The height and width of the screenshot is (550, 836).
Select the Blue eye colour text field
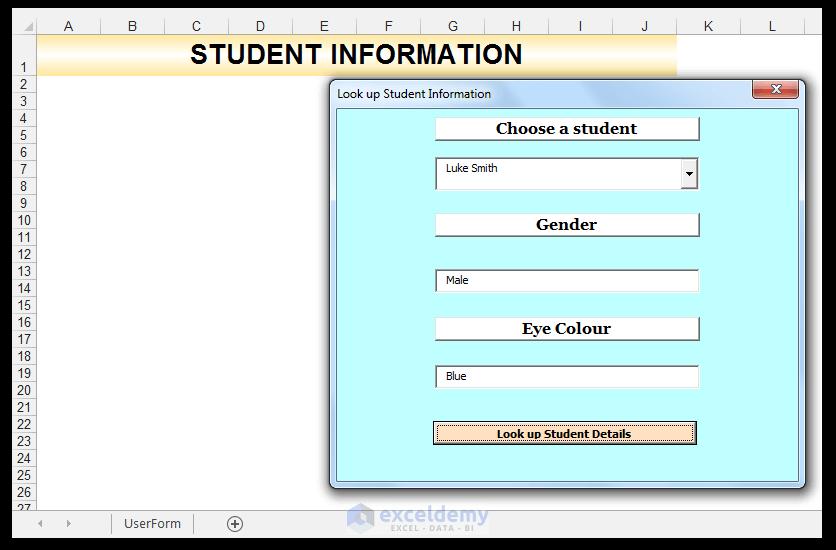[x=567, y=377]
